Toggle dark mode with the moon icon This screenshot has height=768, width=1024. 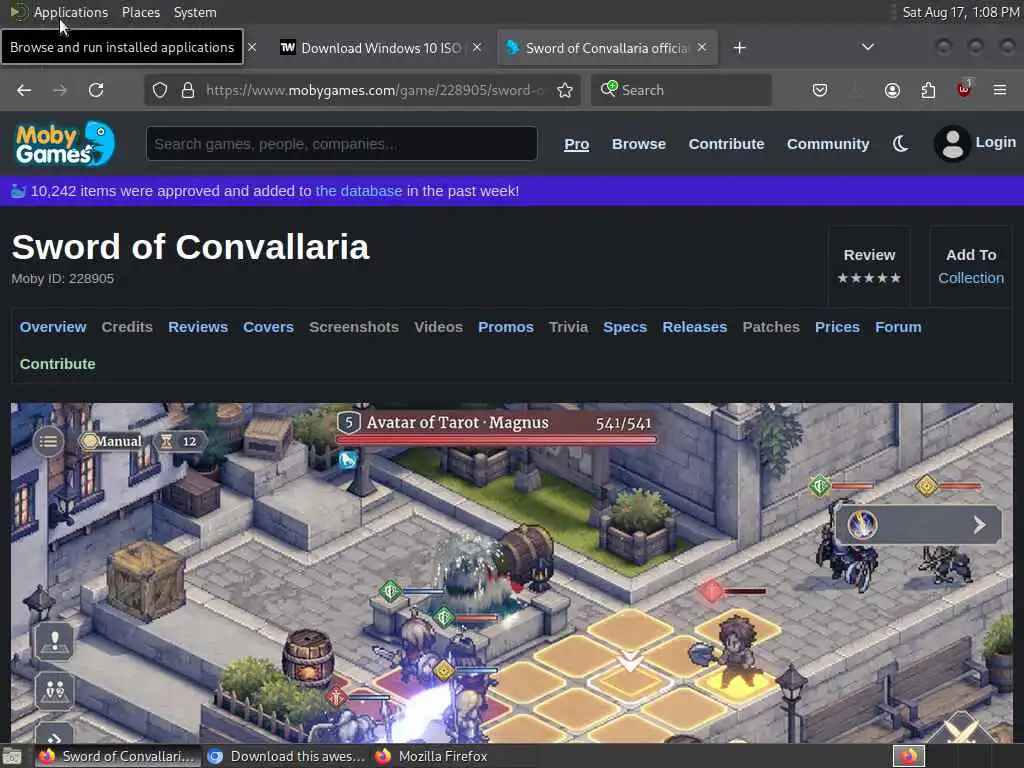(901, 144)
